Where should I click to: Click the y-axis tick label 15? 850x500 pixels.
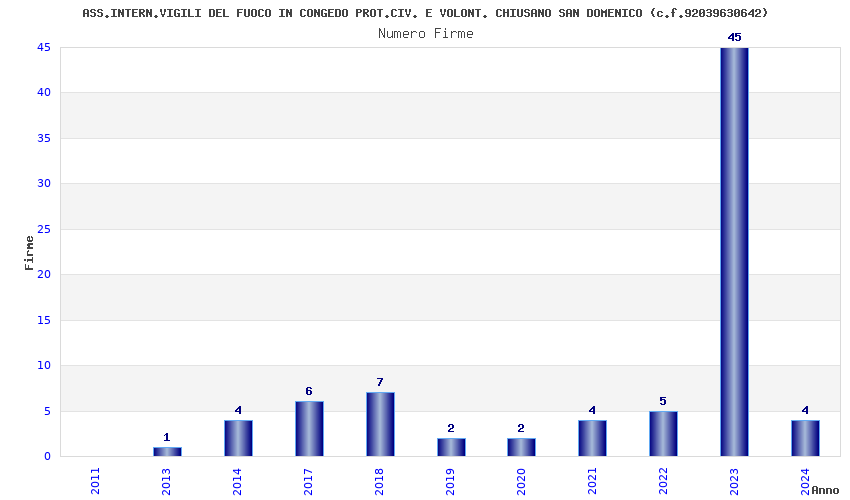44,320
